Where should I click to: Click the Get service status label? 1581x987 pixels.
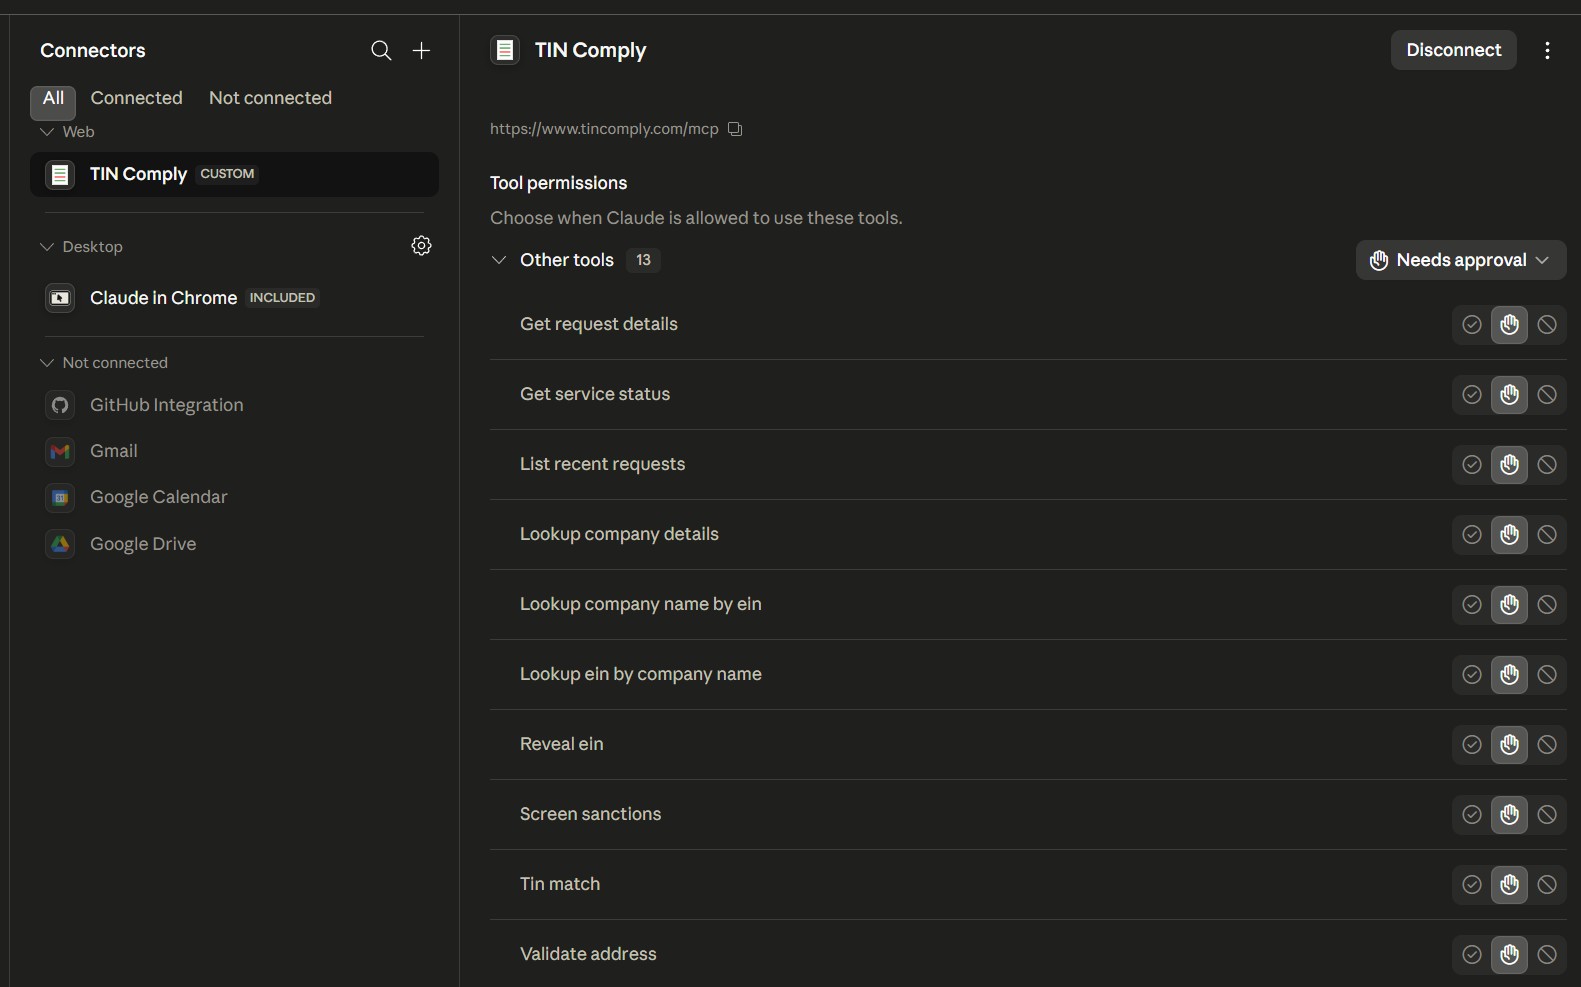[595, 394]
